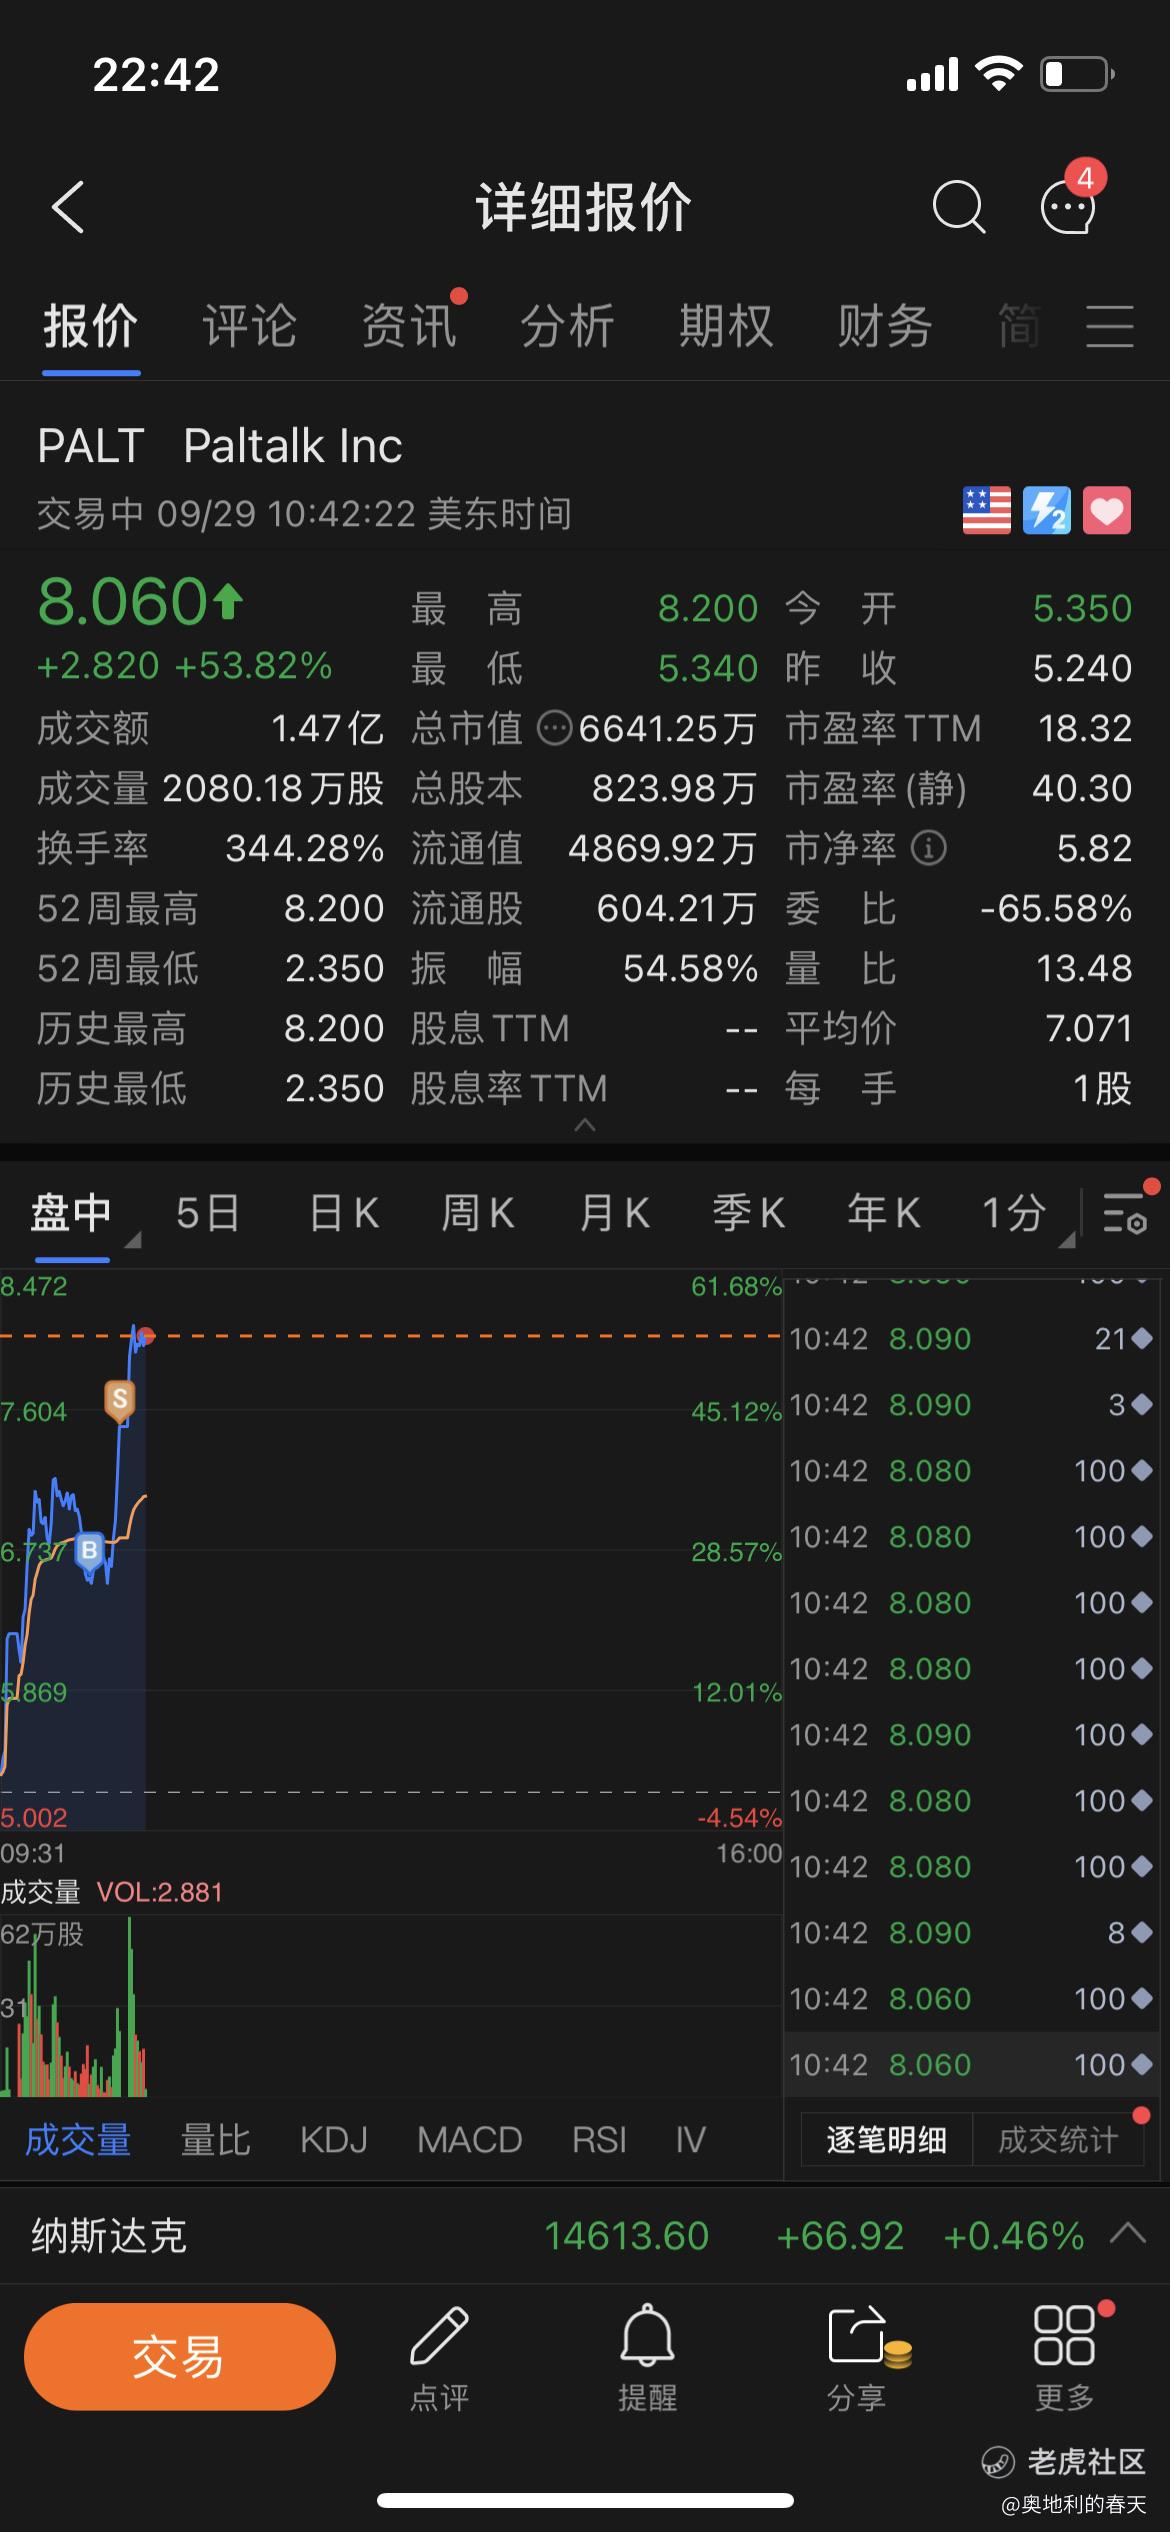
Task: Tap the S sell marker on chart
Action: point(120,1400)
